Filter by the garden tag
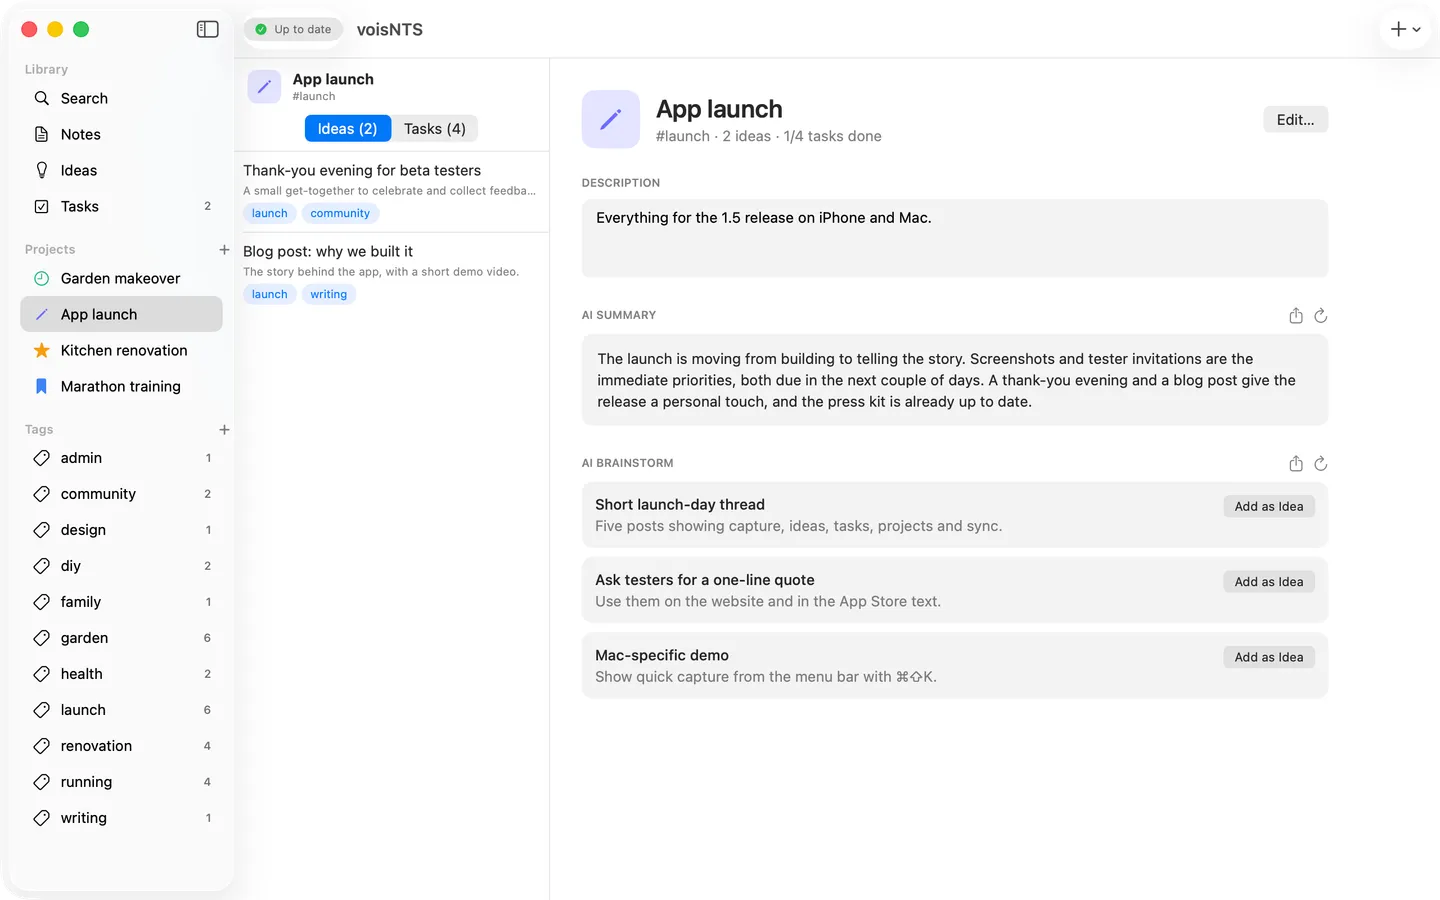 coord(121,638)
